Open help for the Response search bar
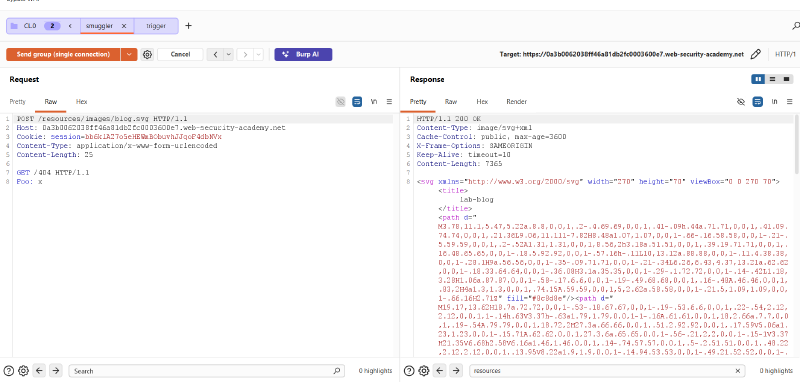 click(409, 371)
